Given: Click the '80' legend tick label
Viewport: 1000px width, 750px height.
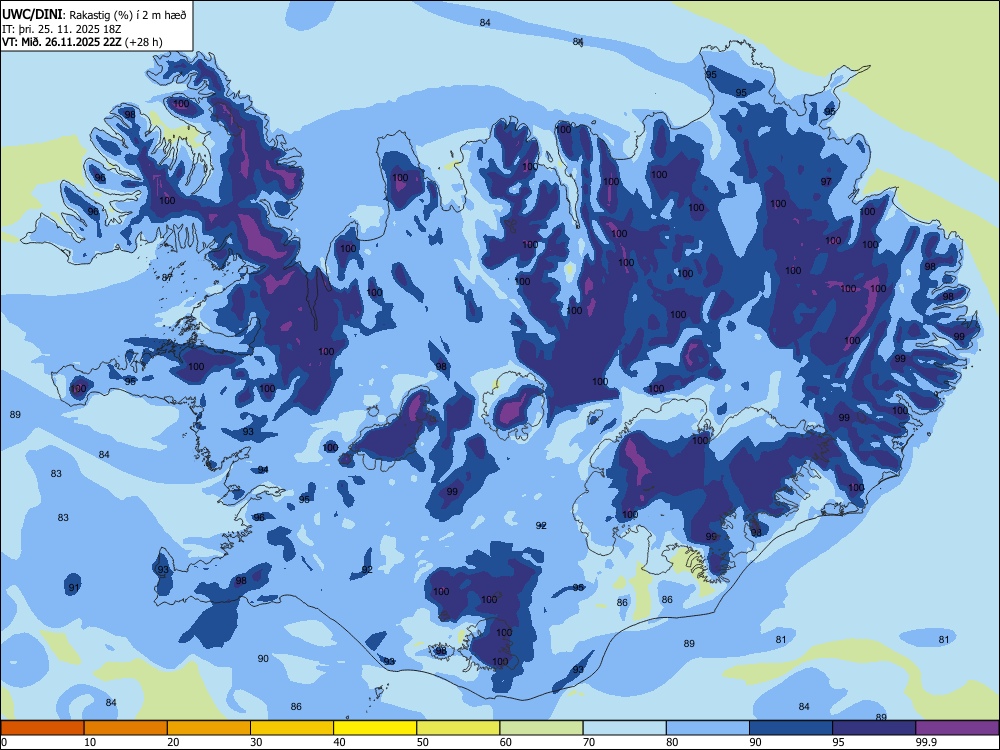Looking at the screenshot, I should coord(672,742).
